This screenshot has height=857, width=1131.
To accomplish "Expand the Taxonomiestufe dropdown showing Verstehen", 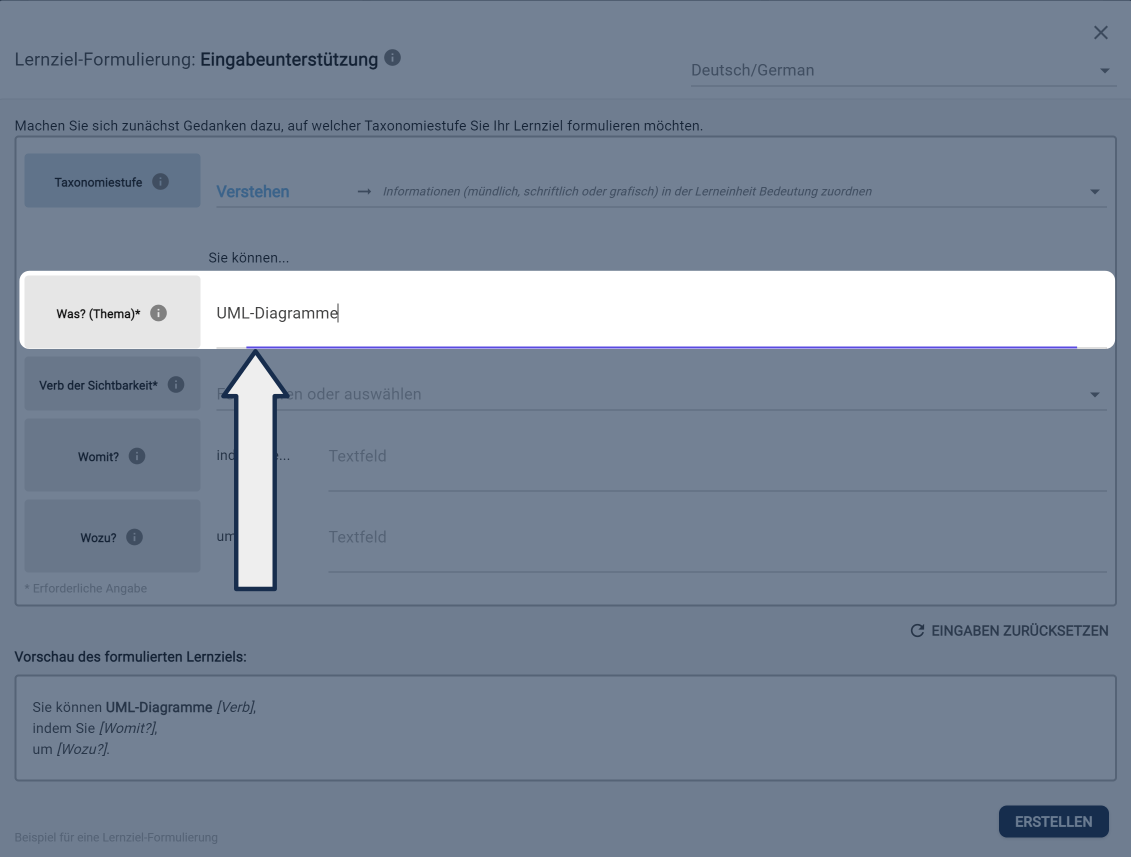I will click(660, 191).
